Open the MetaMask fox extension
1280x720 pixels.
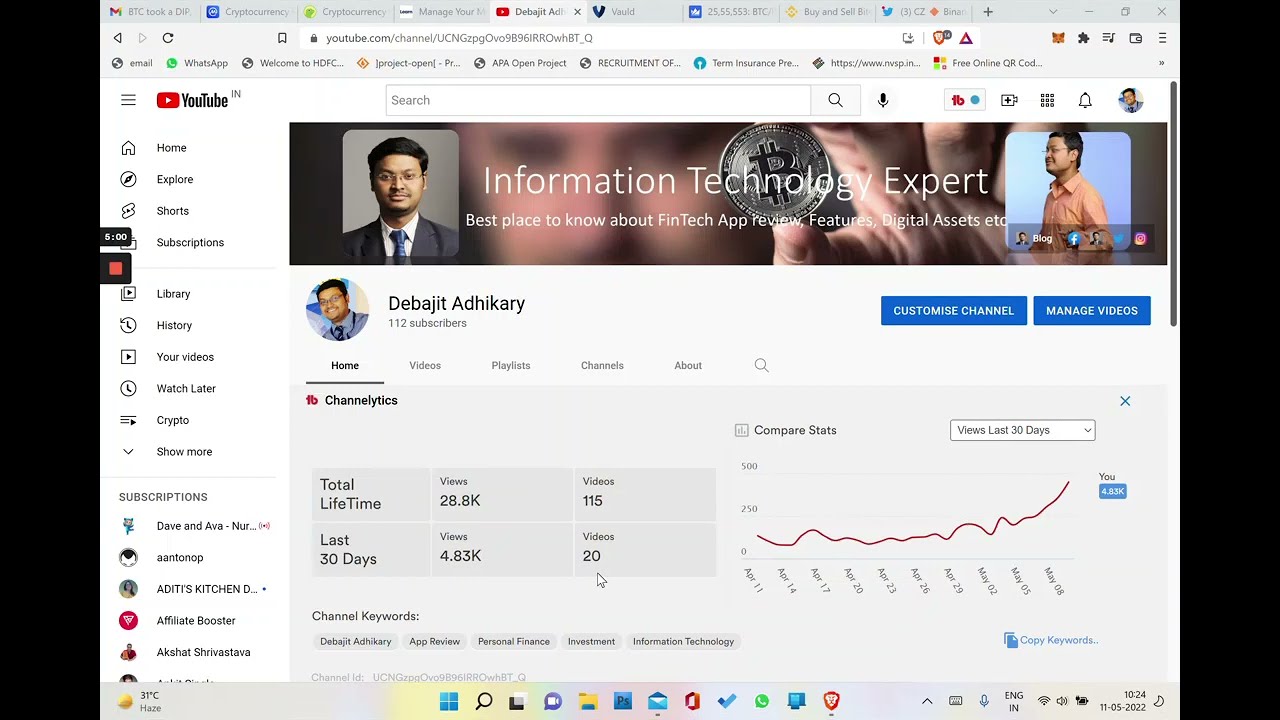point(1058,38)
